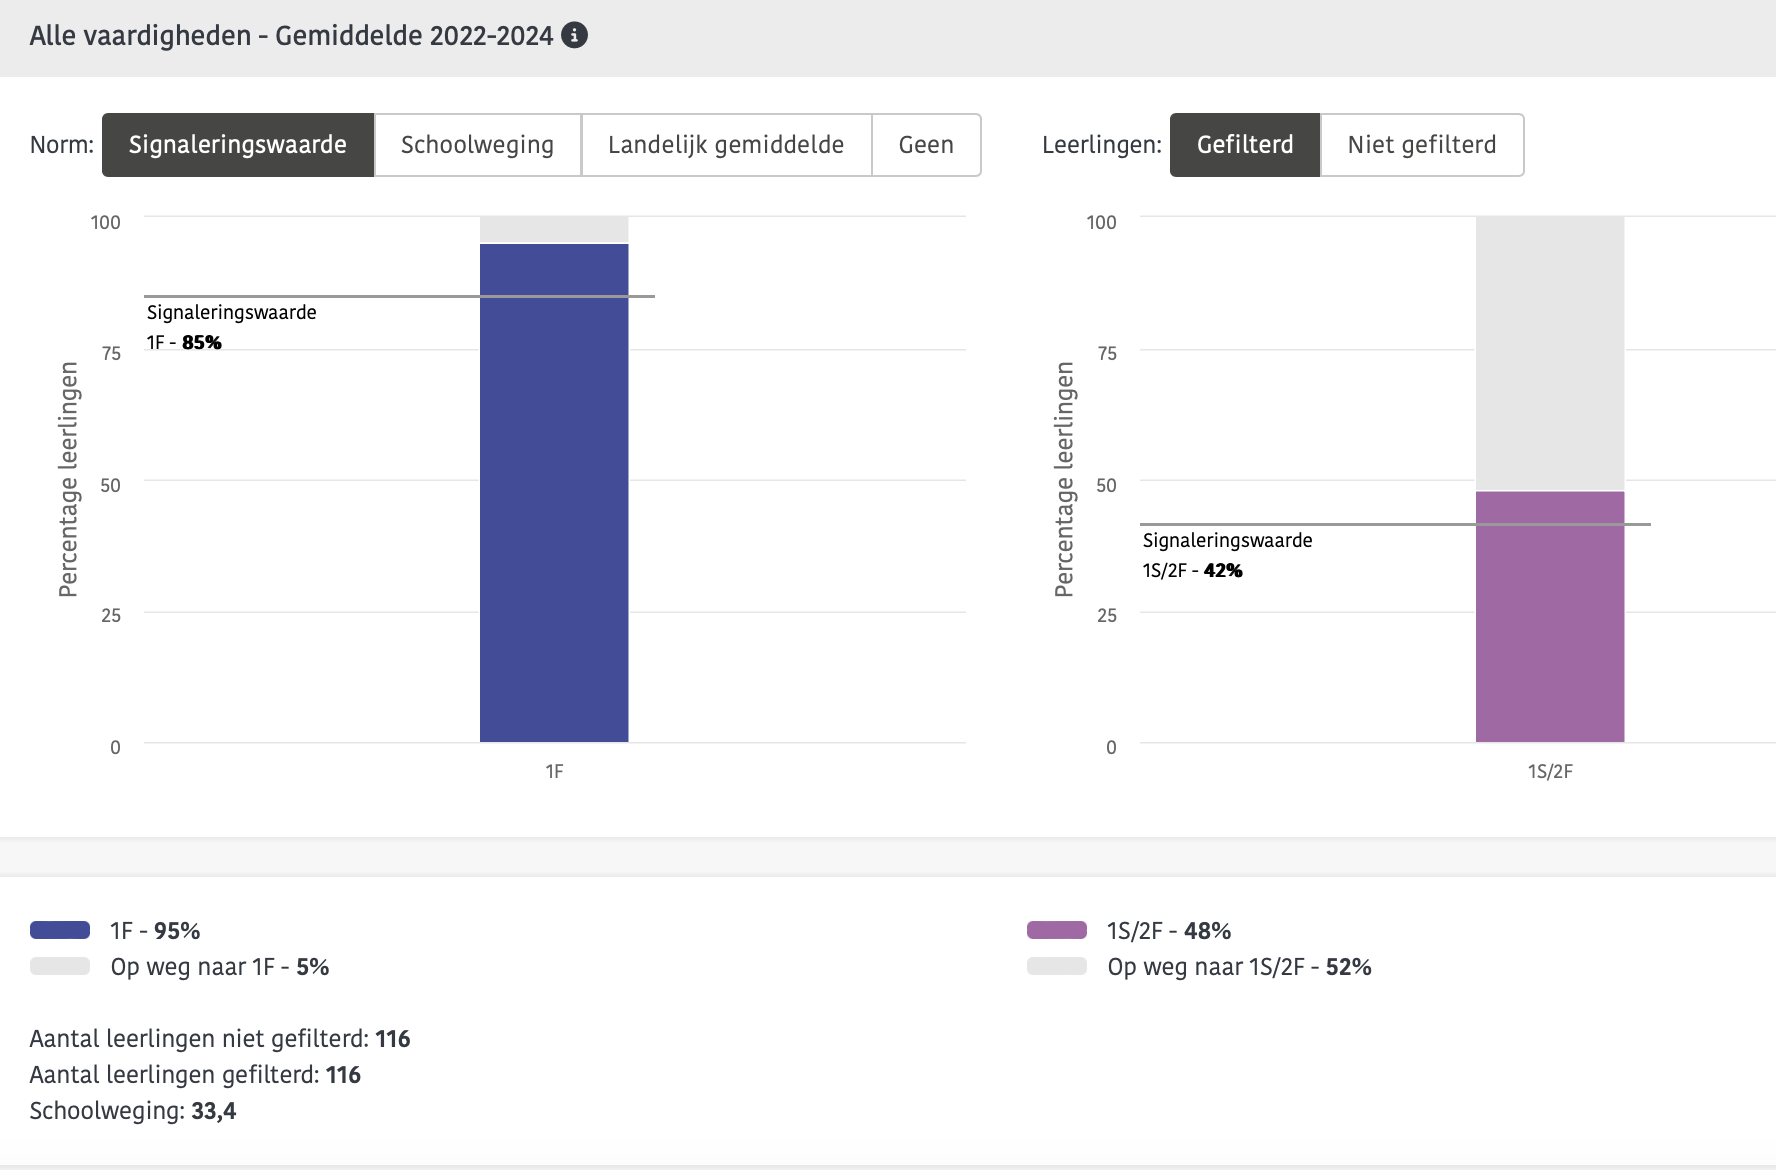
Task: Click the '1S/2F - 48%' legend label
Action: [x=1168, y=931]
